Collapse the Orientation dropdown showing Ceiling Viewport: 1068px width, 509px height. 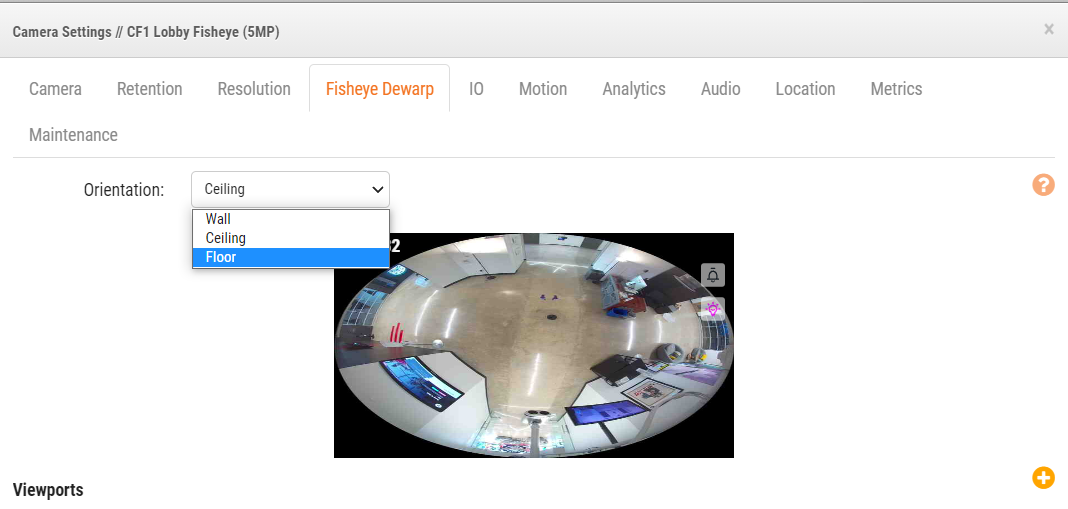click(290, 189)
